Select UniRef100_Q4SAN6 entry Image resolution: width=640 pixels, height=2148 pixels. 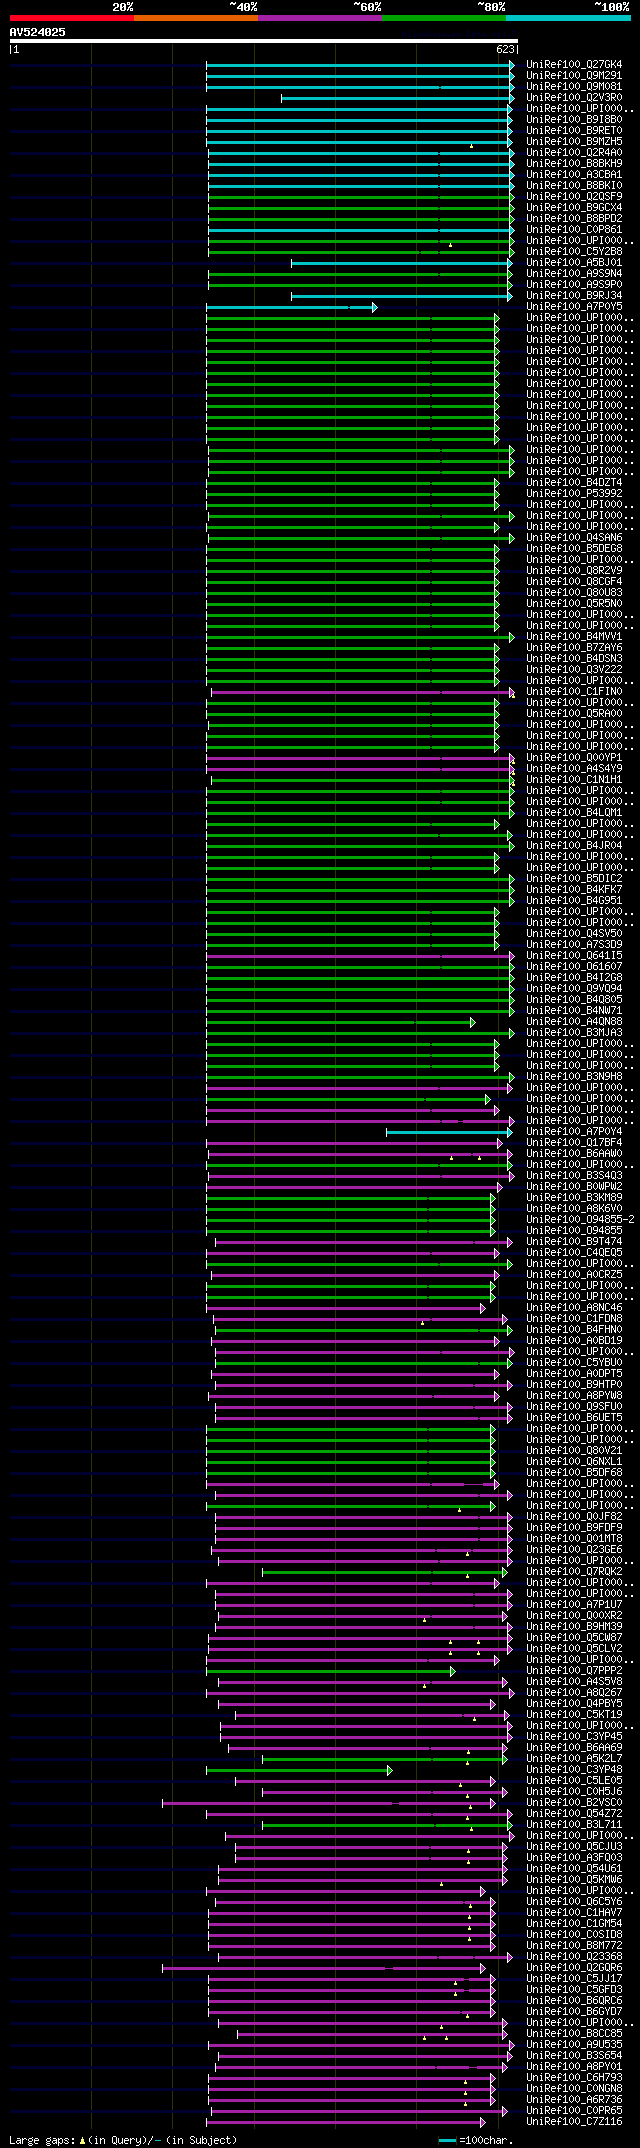pos(574,537)
